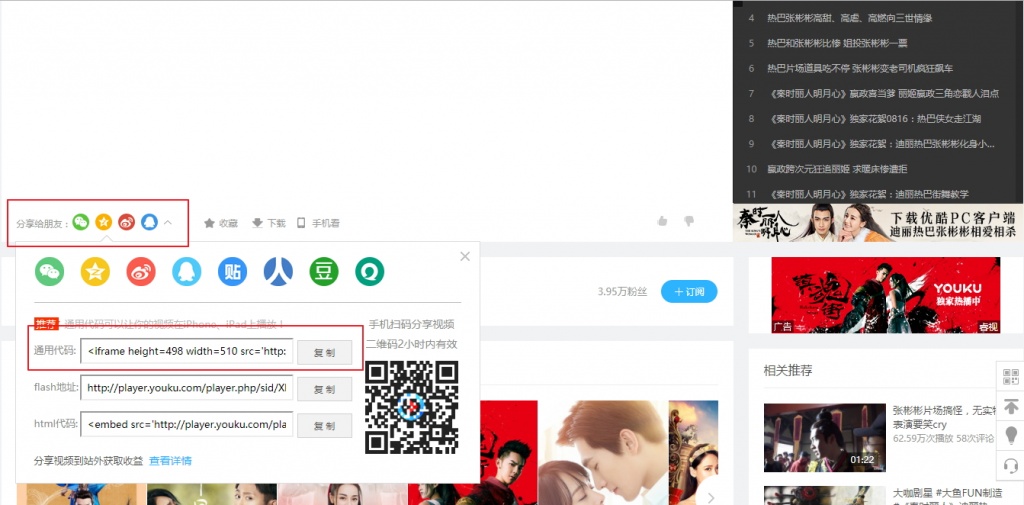Open 查看详情 link
Screen dimensions: 1024x505
pyautogui.click(x=170, y=461)
